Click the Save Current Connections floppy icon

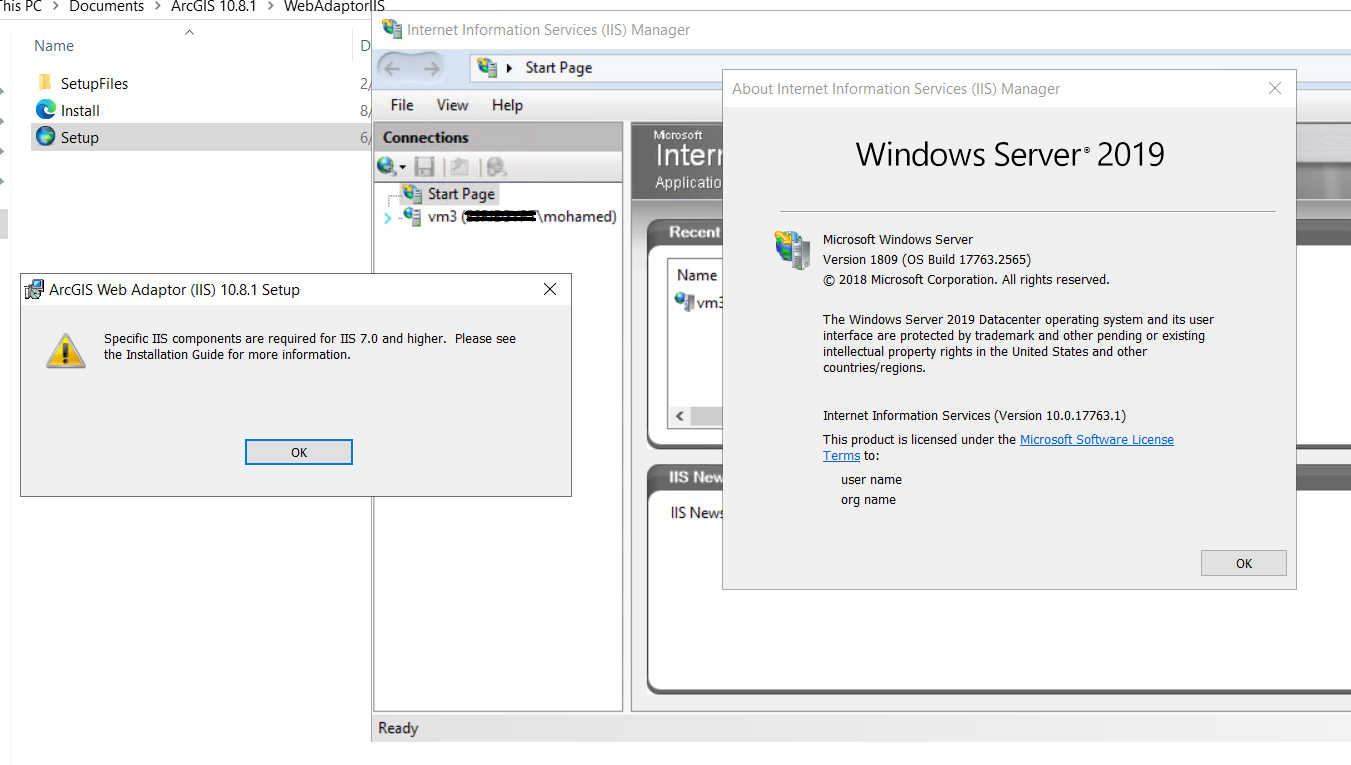[x=424, y=167]
